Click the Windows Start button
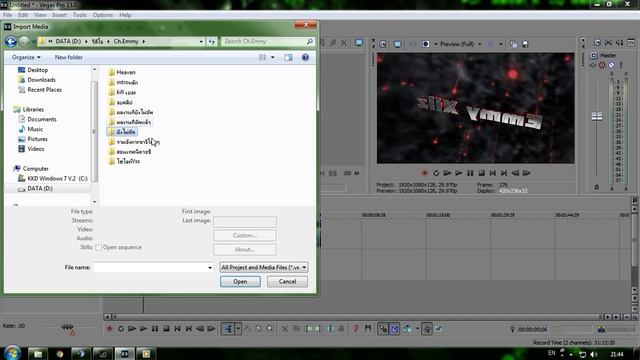This screenshot has height=360, width=640. point(12,353)
